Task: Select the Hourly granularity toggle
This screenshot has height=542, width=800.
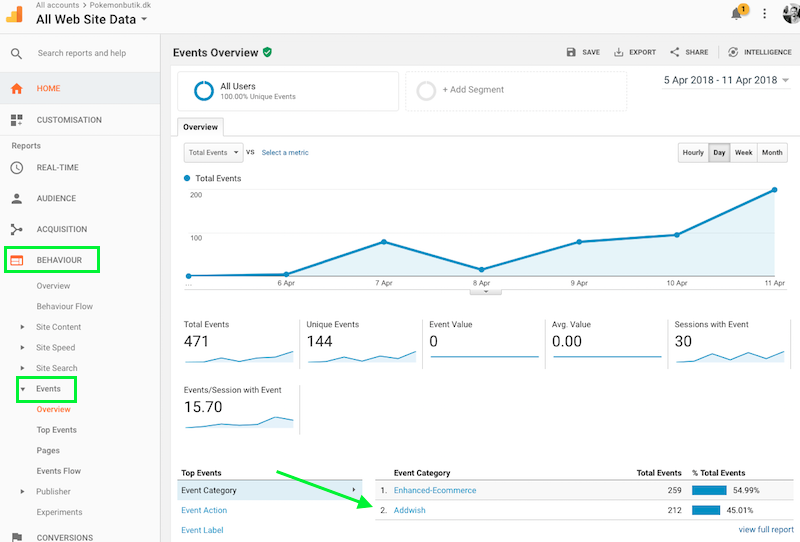Action: pos(692,153)
